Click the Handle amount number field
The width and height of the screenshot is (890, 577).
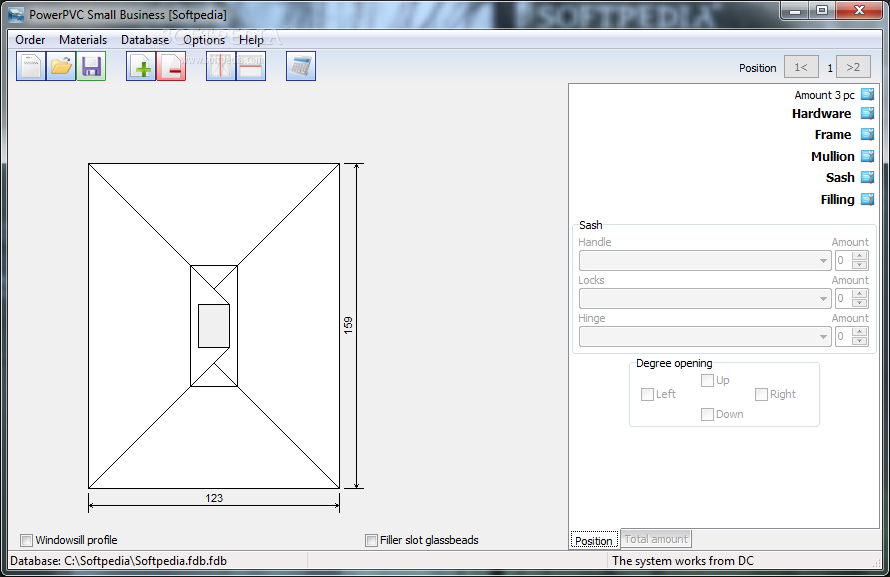843,260
